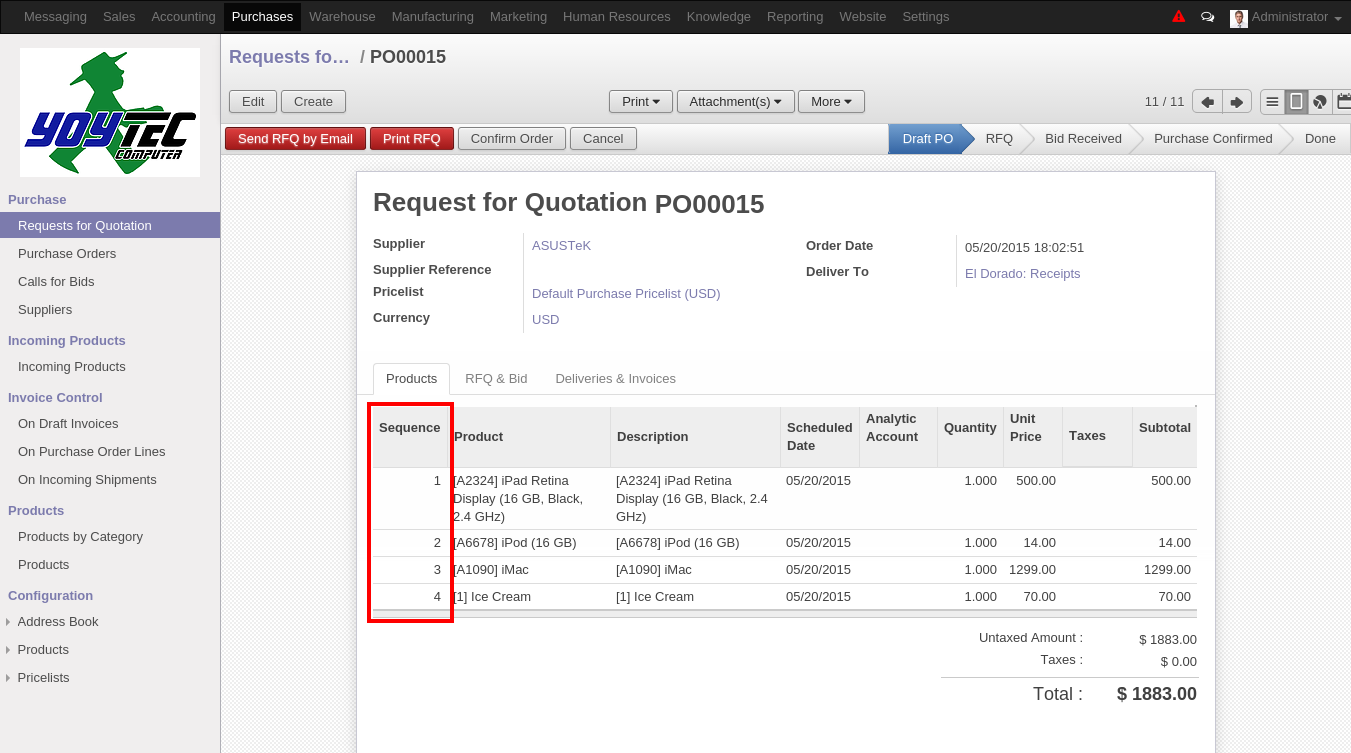
Task: Click the Create button
Action: 313,102
